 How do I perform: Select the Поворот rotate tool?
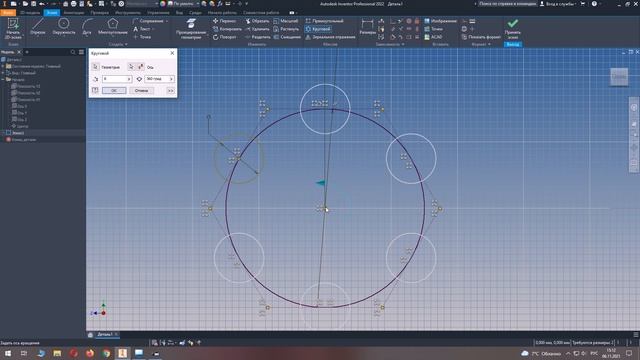[x=224, y=37]
